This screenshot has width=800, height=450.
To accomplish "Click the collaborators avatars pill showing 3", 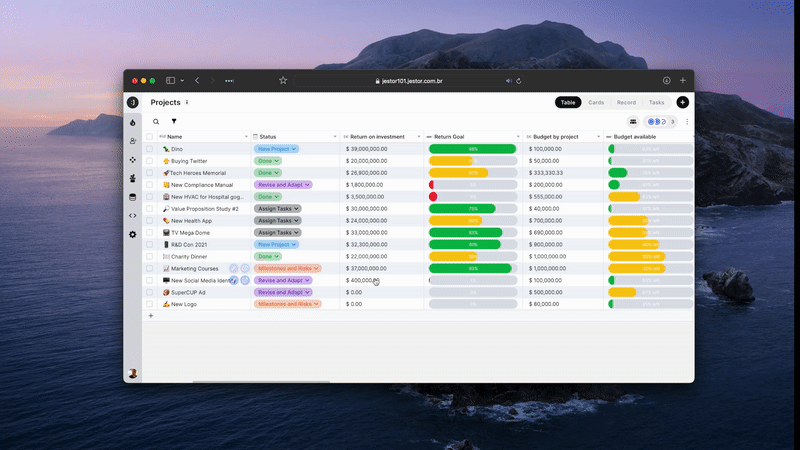I will click(661, 121).
